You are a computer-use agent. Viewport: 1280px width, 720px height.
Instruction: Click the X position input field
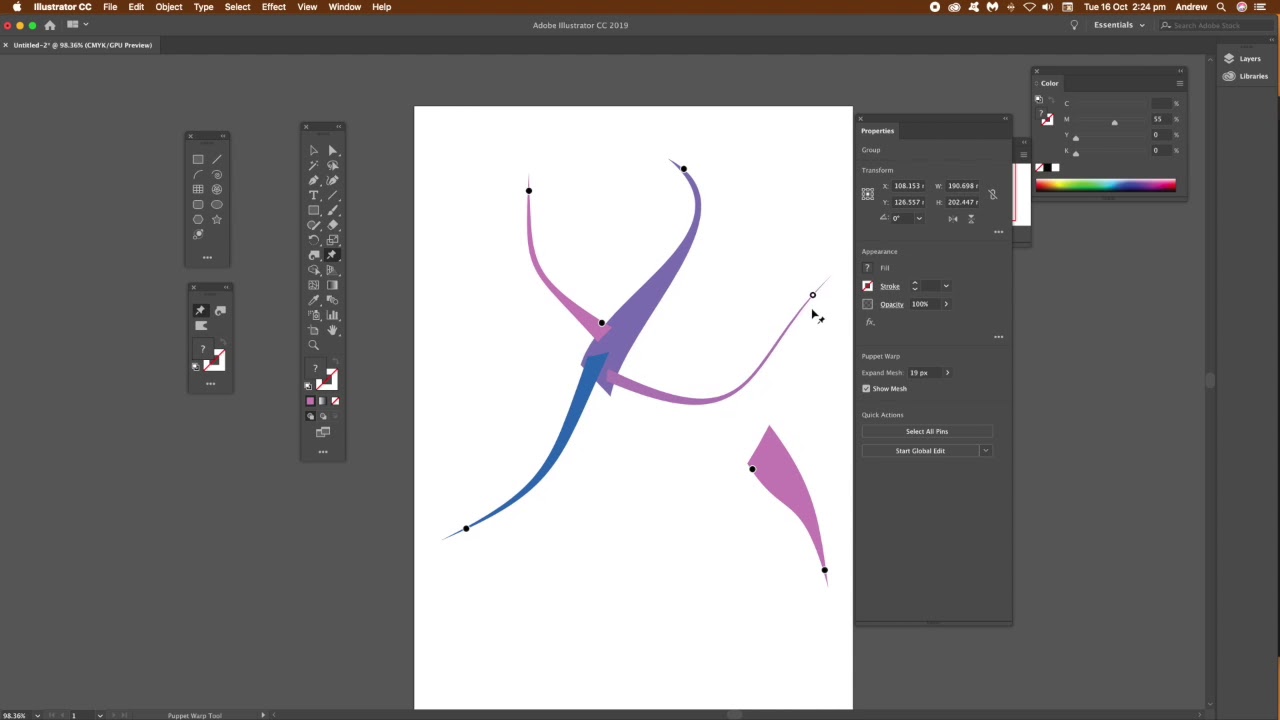[908, 186]
